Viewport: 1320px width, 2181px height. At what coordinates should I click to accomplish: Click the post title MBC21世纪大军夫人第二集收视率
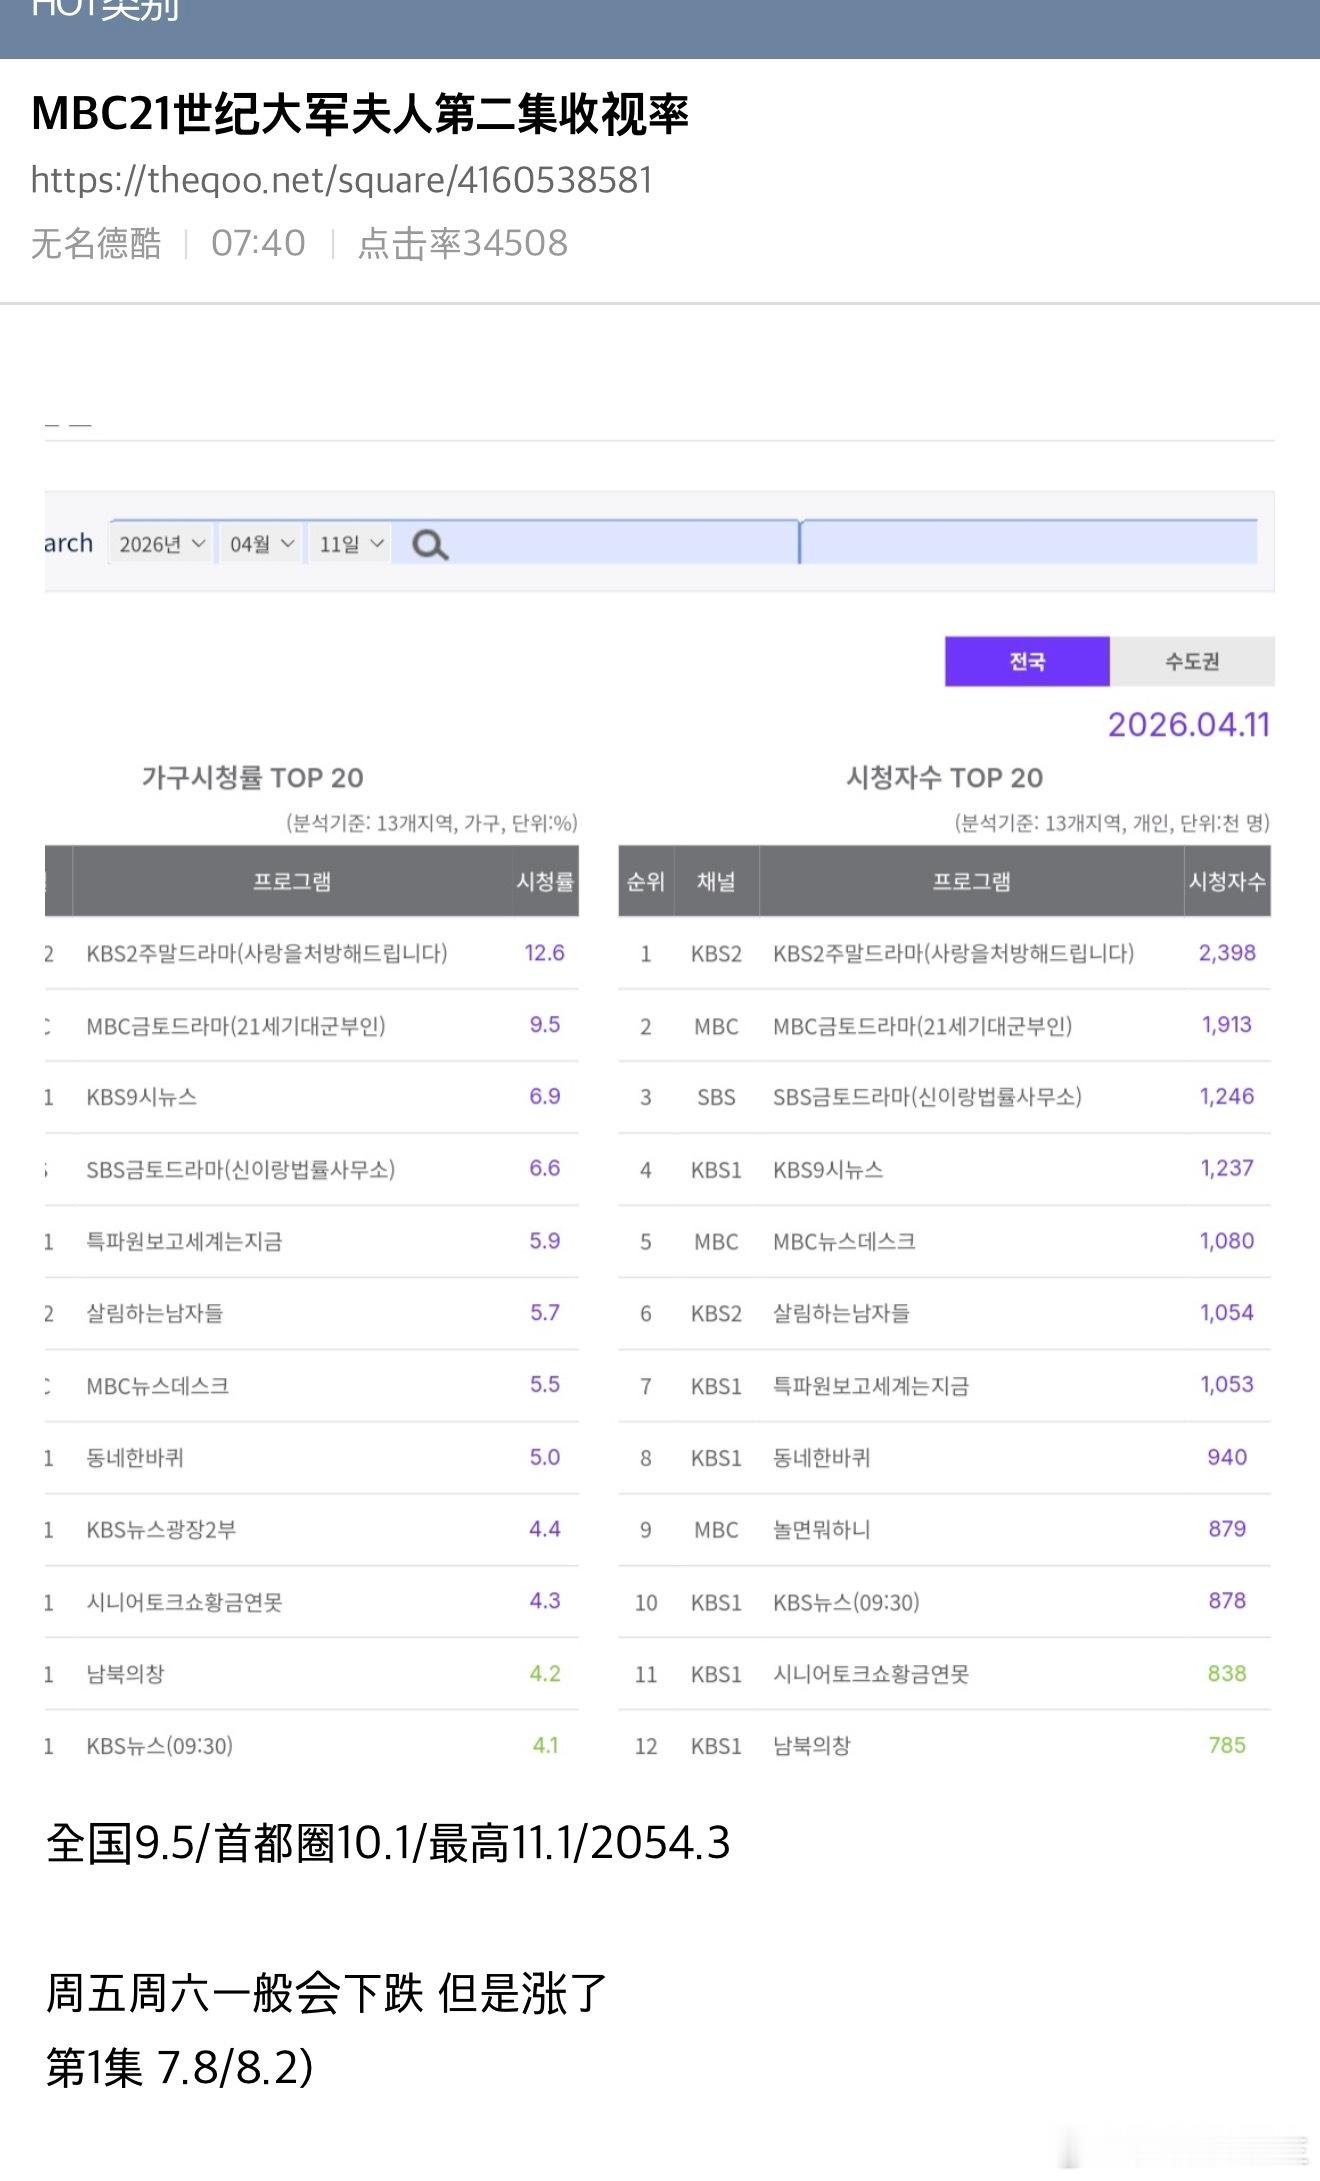tap(360, 114)
